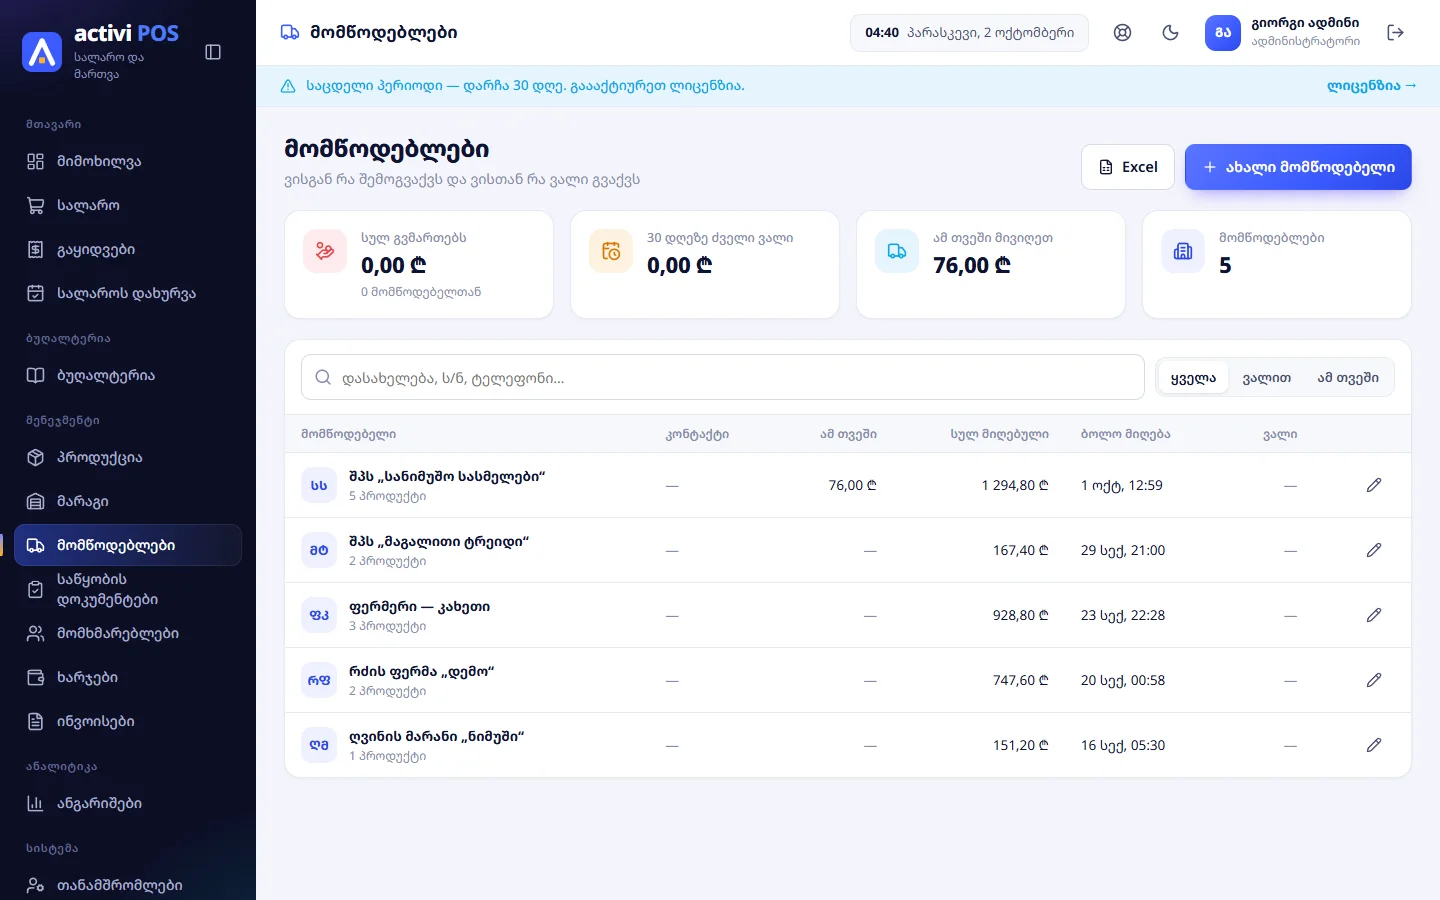Click the მომწოდებლები count card icon
1440x900 pixels.
point(1183,251)
